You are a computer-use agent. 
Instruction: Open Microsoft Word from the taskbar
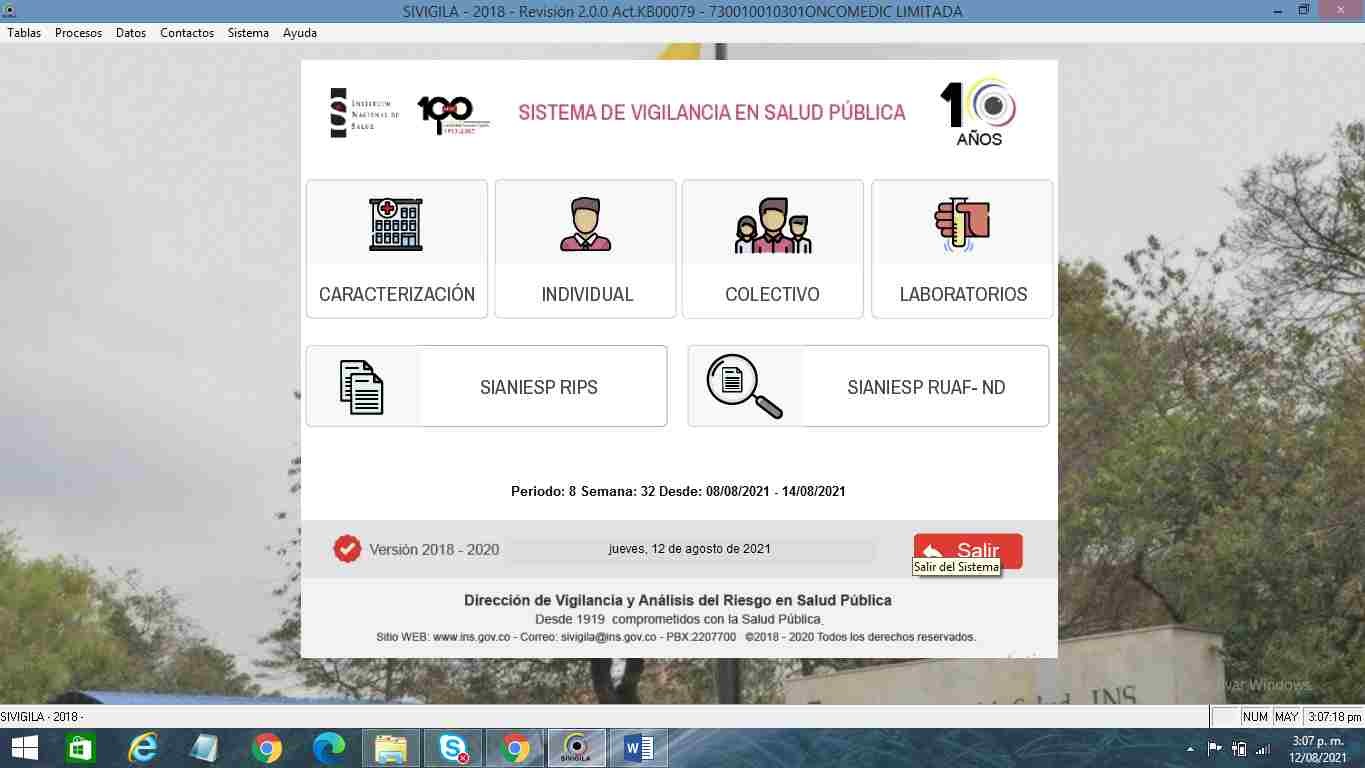638,748
